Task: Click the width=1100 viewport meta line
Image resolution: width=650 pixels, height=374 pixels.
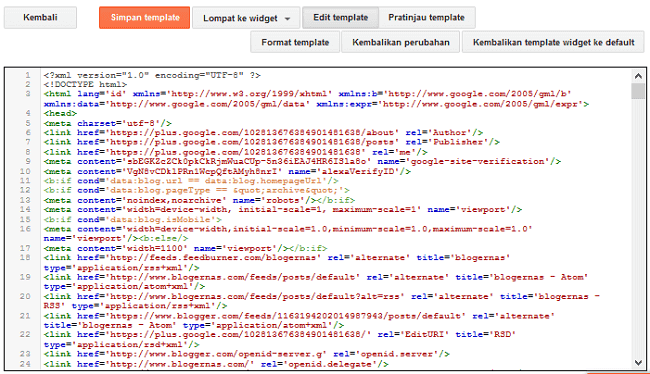Action: (x=185, y=248)
